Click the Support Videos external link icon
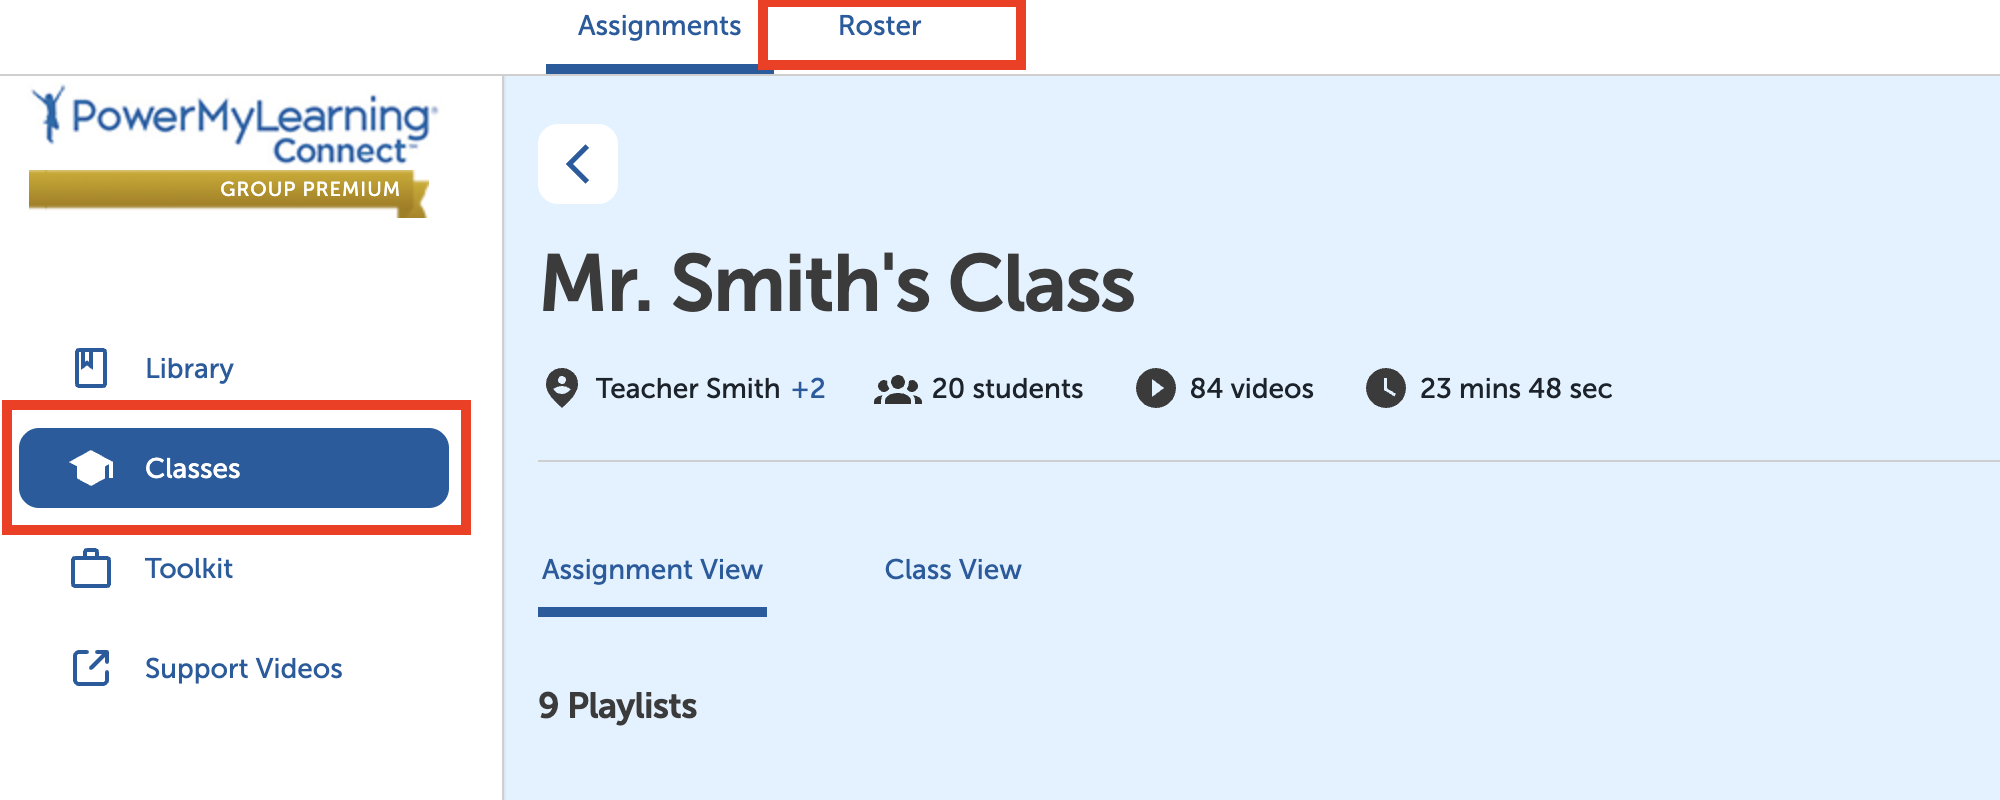 tap(91, 667)
